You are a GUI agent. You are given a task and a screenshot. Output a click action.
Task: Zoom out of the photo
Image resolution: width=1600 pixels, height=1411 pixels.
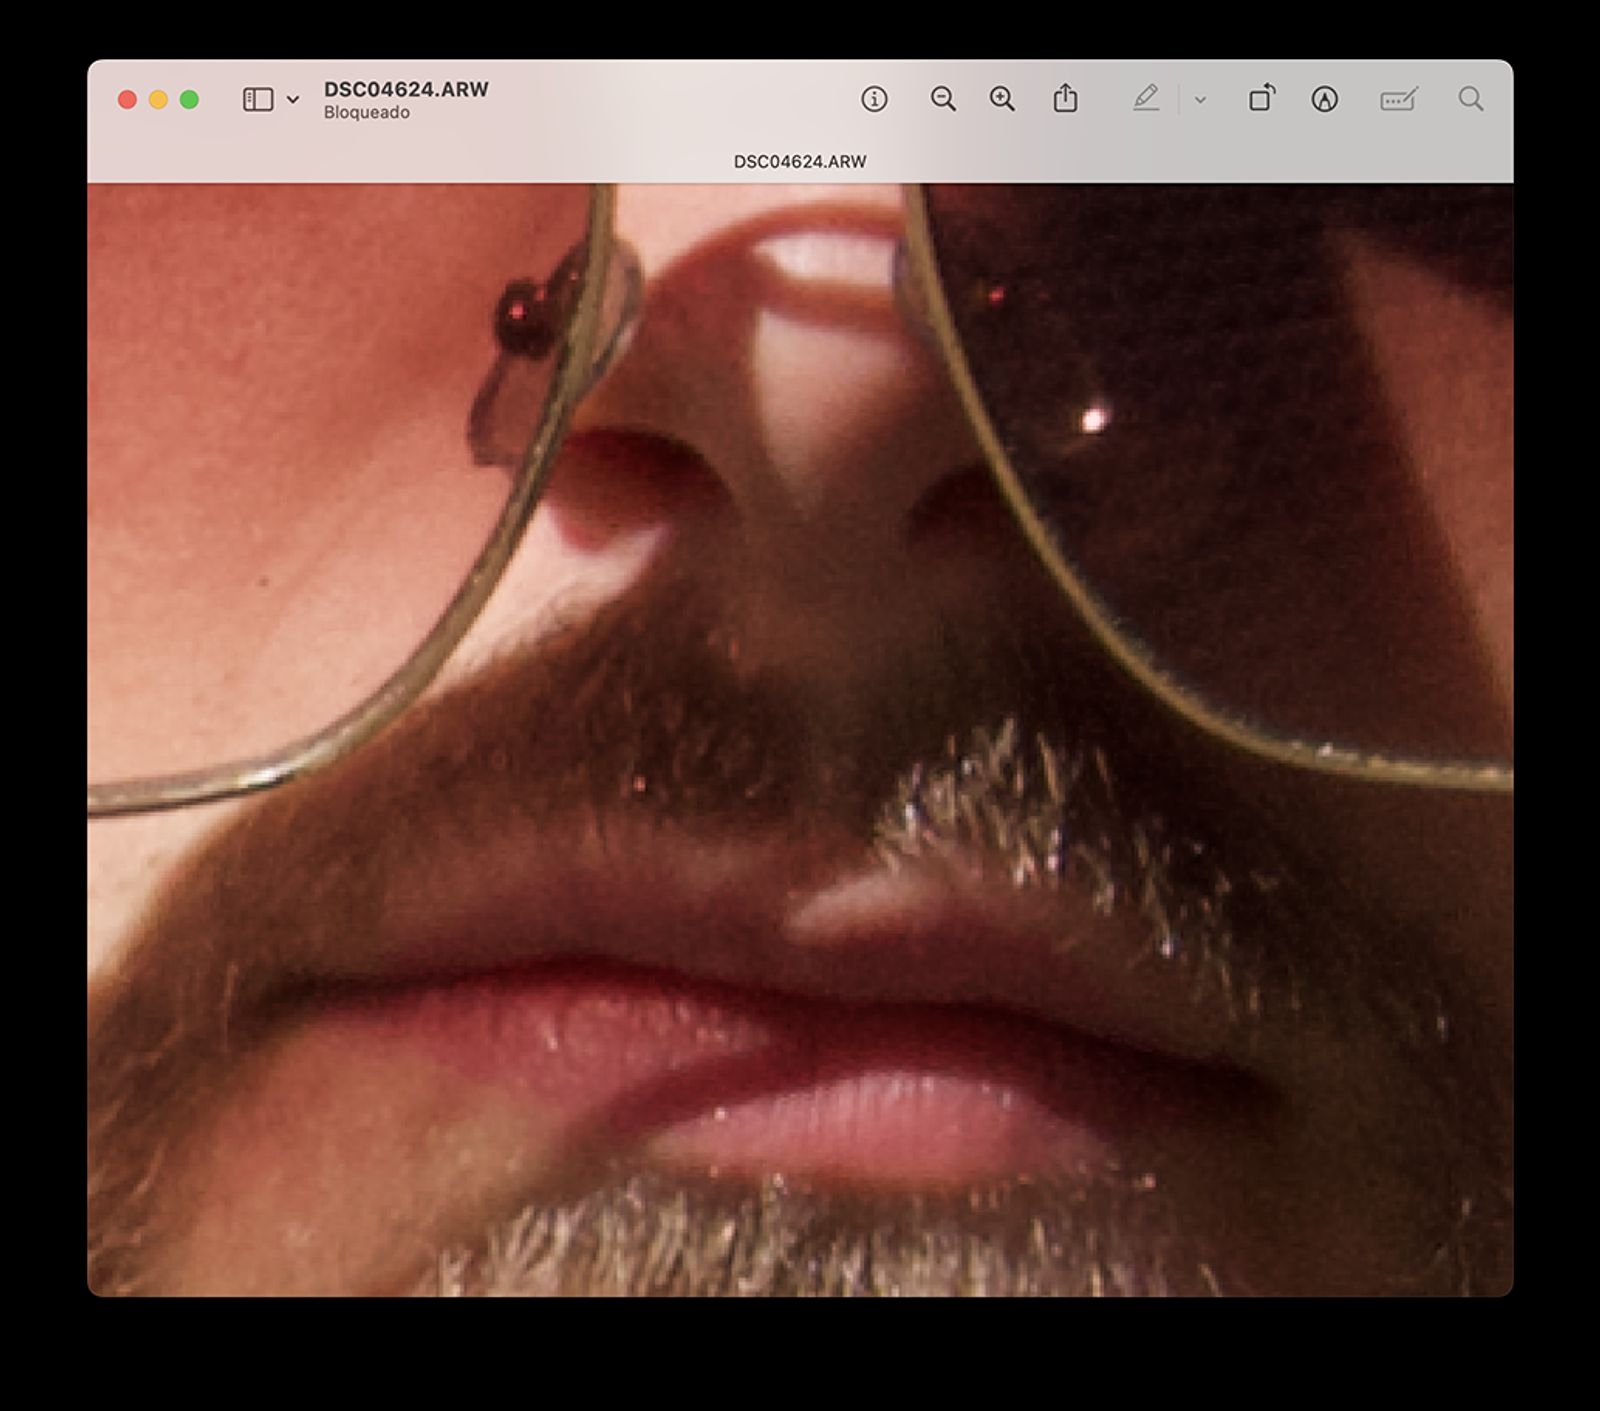[942, 99]
